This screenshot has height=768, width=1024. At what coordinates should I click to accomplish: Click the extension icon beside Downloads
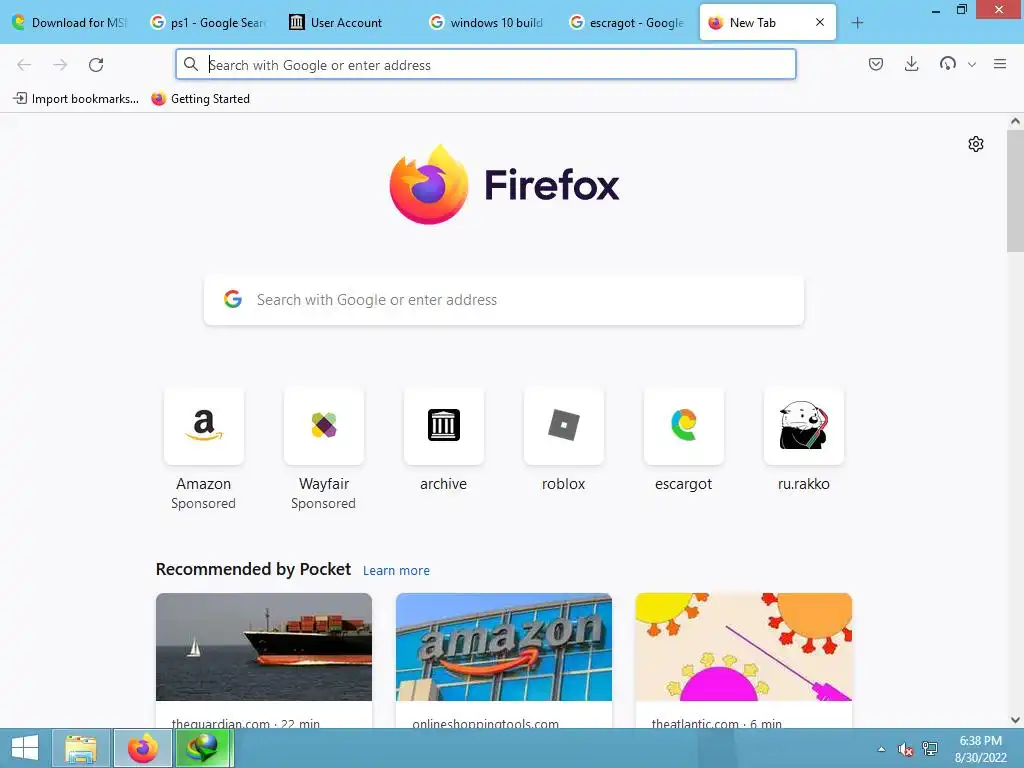click(x=948, y=64)
